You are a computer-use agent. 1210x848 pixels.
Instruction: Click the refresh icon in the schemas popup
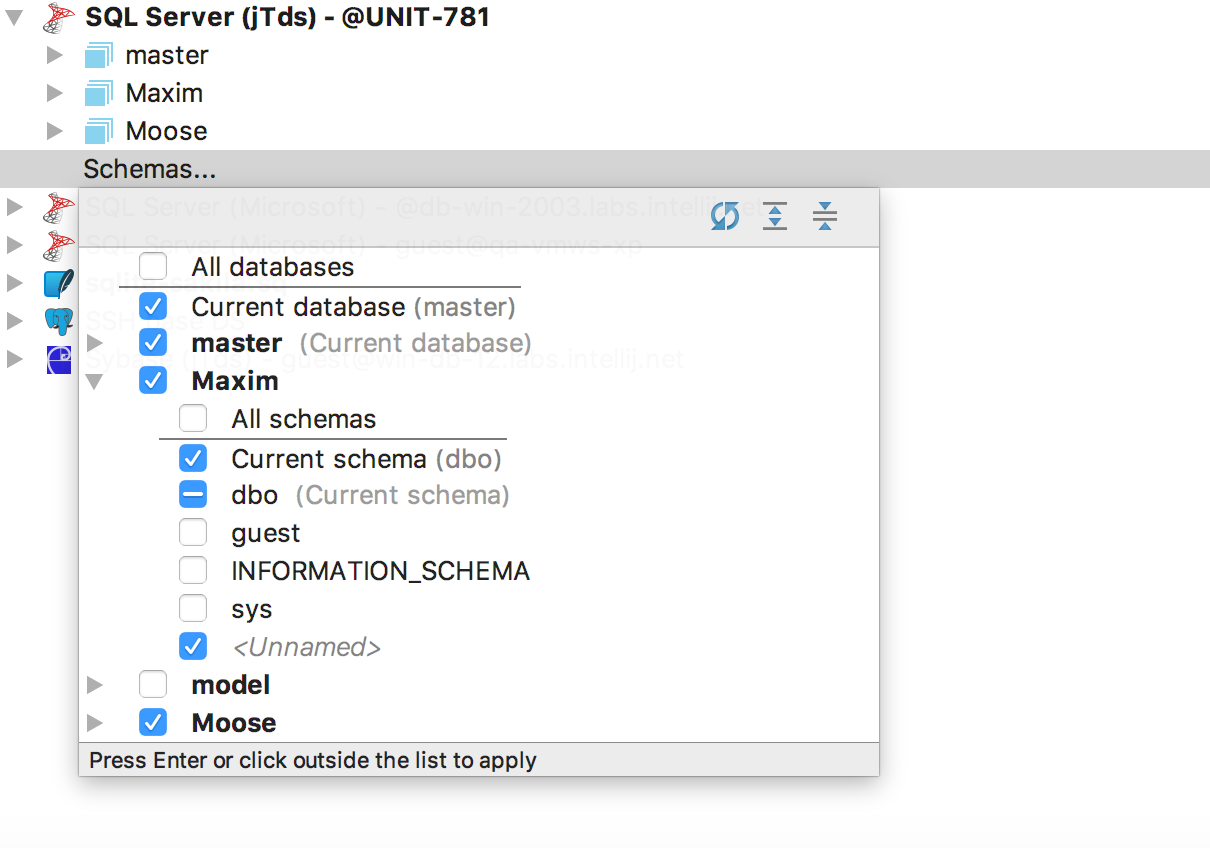point(725,216)
